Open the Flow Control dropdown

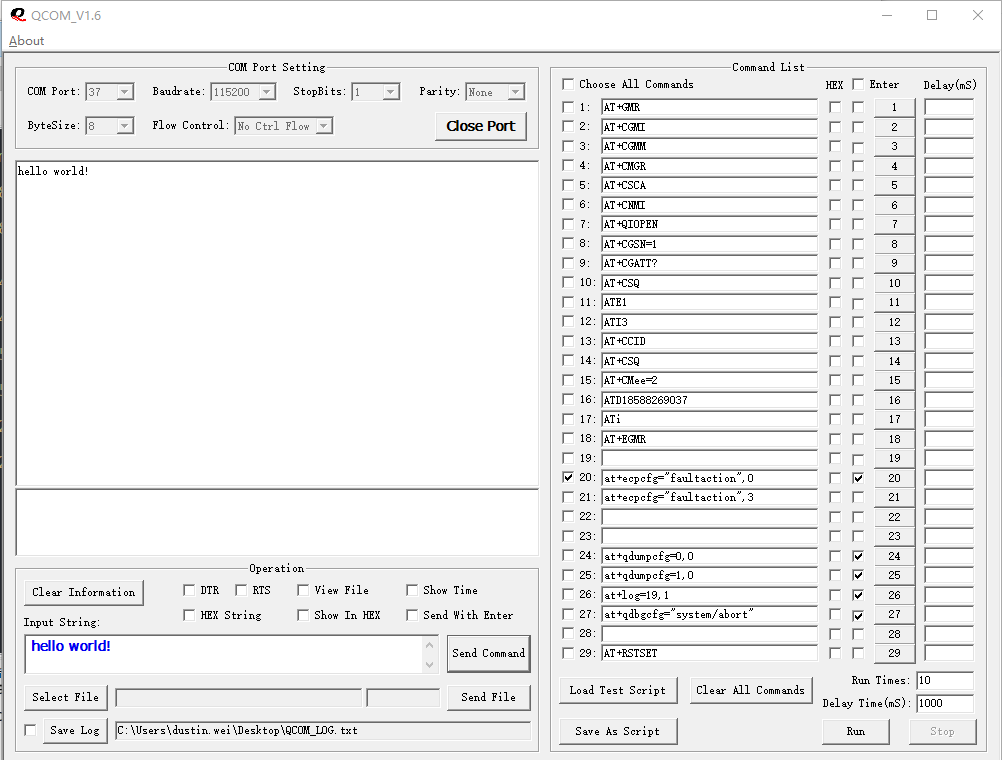323,126
